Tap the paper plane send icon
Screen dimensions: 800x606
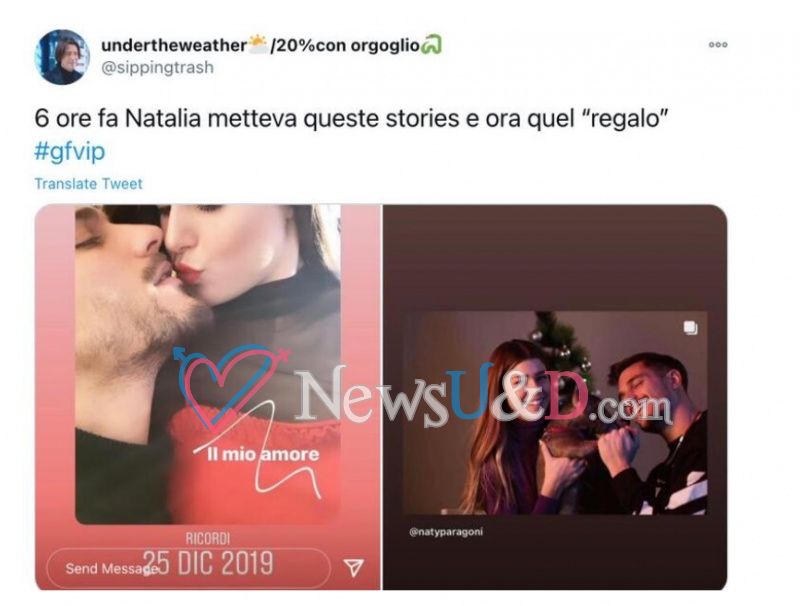point(353,567)
